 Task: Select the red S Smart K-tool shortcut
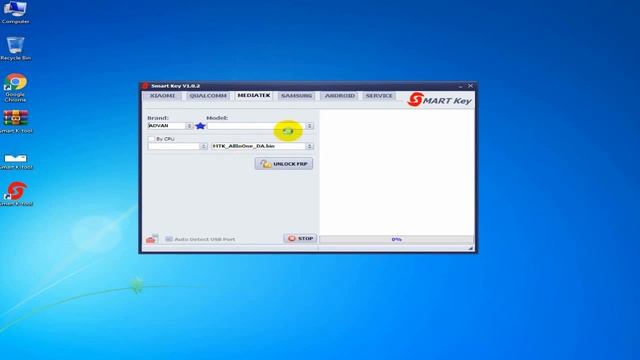pos(16,193)
